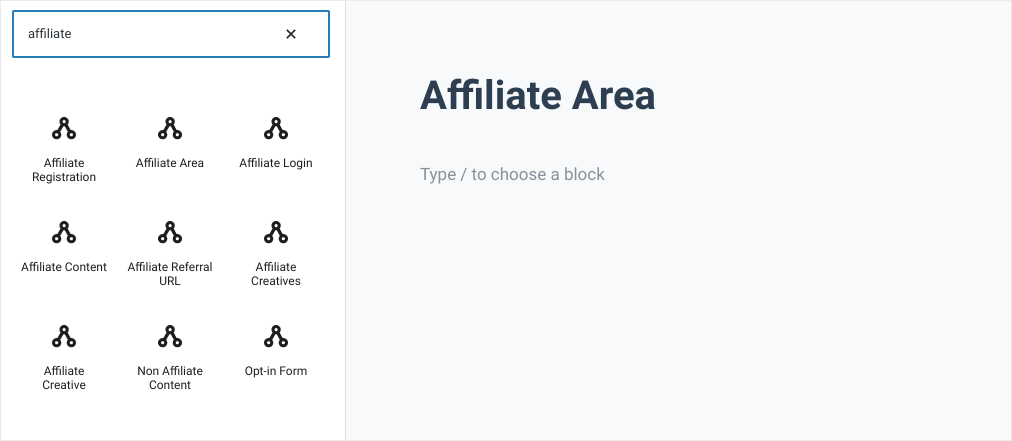
Task: Click the 'Affiliate Area' page title heading
Action: (538, 96)
